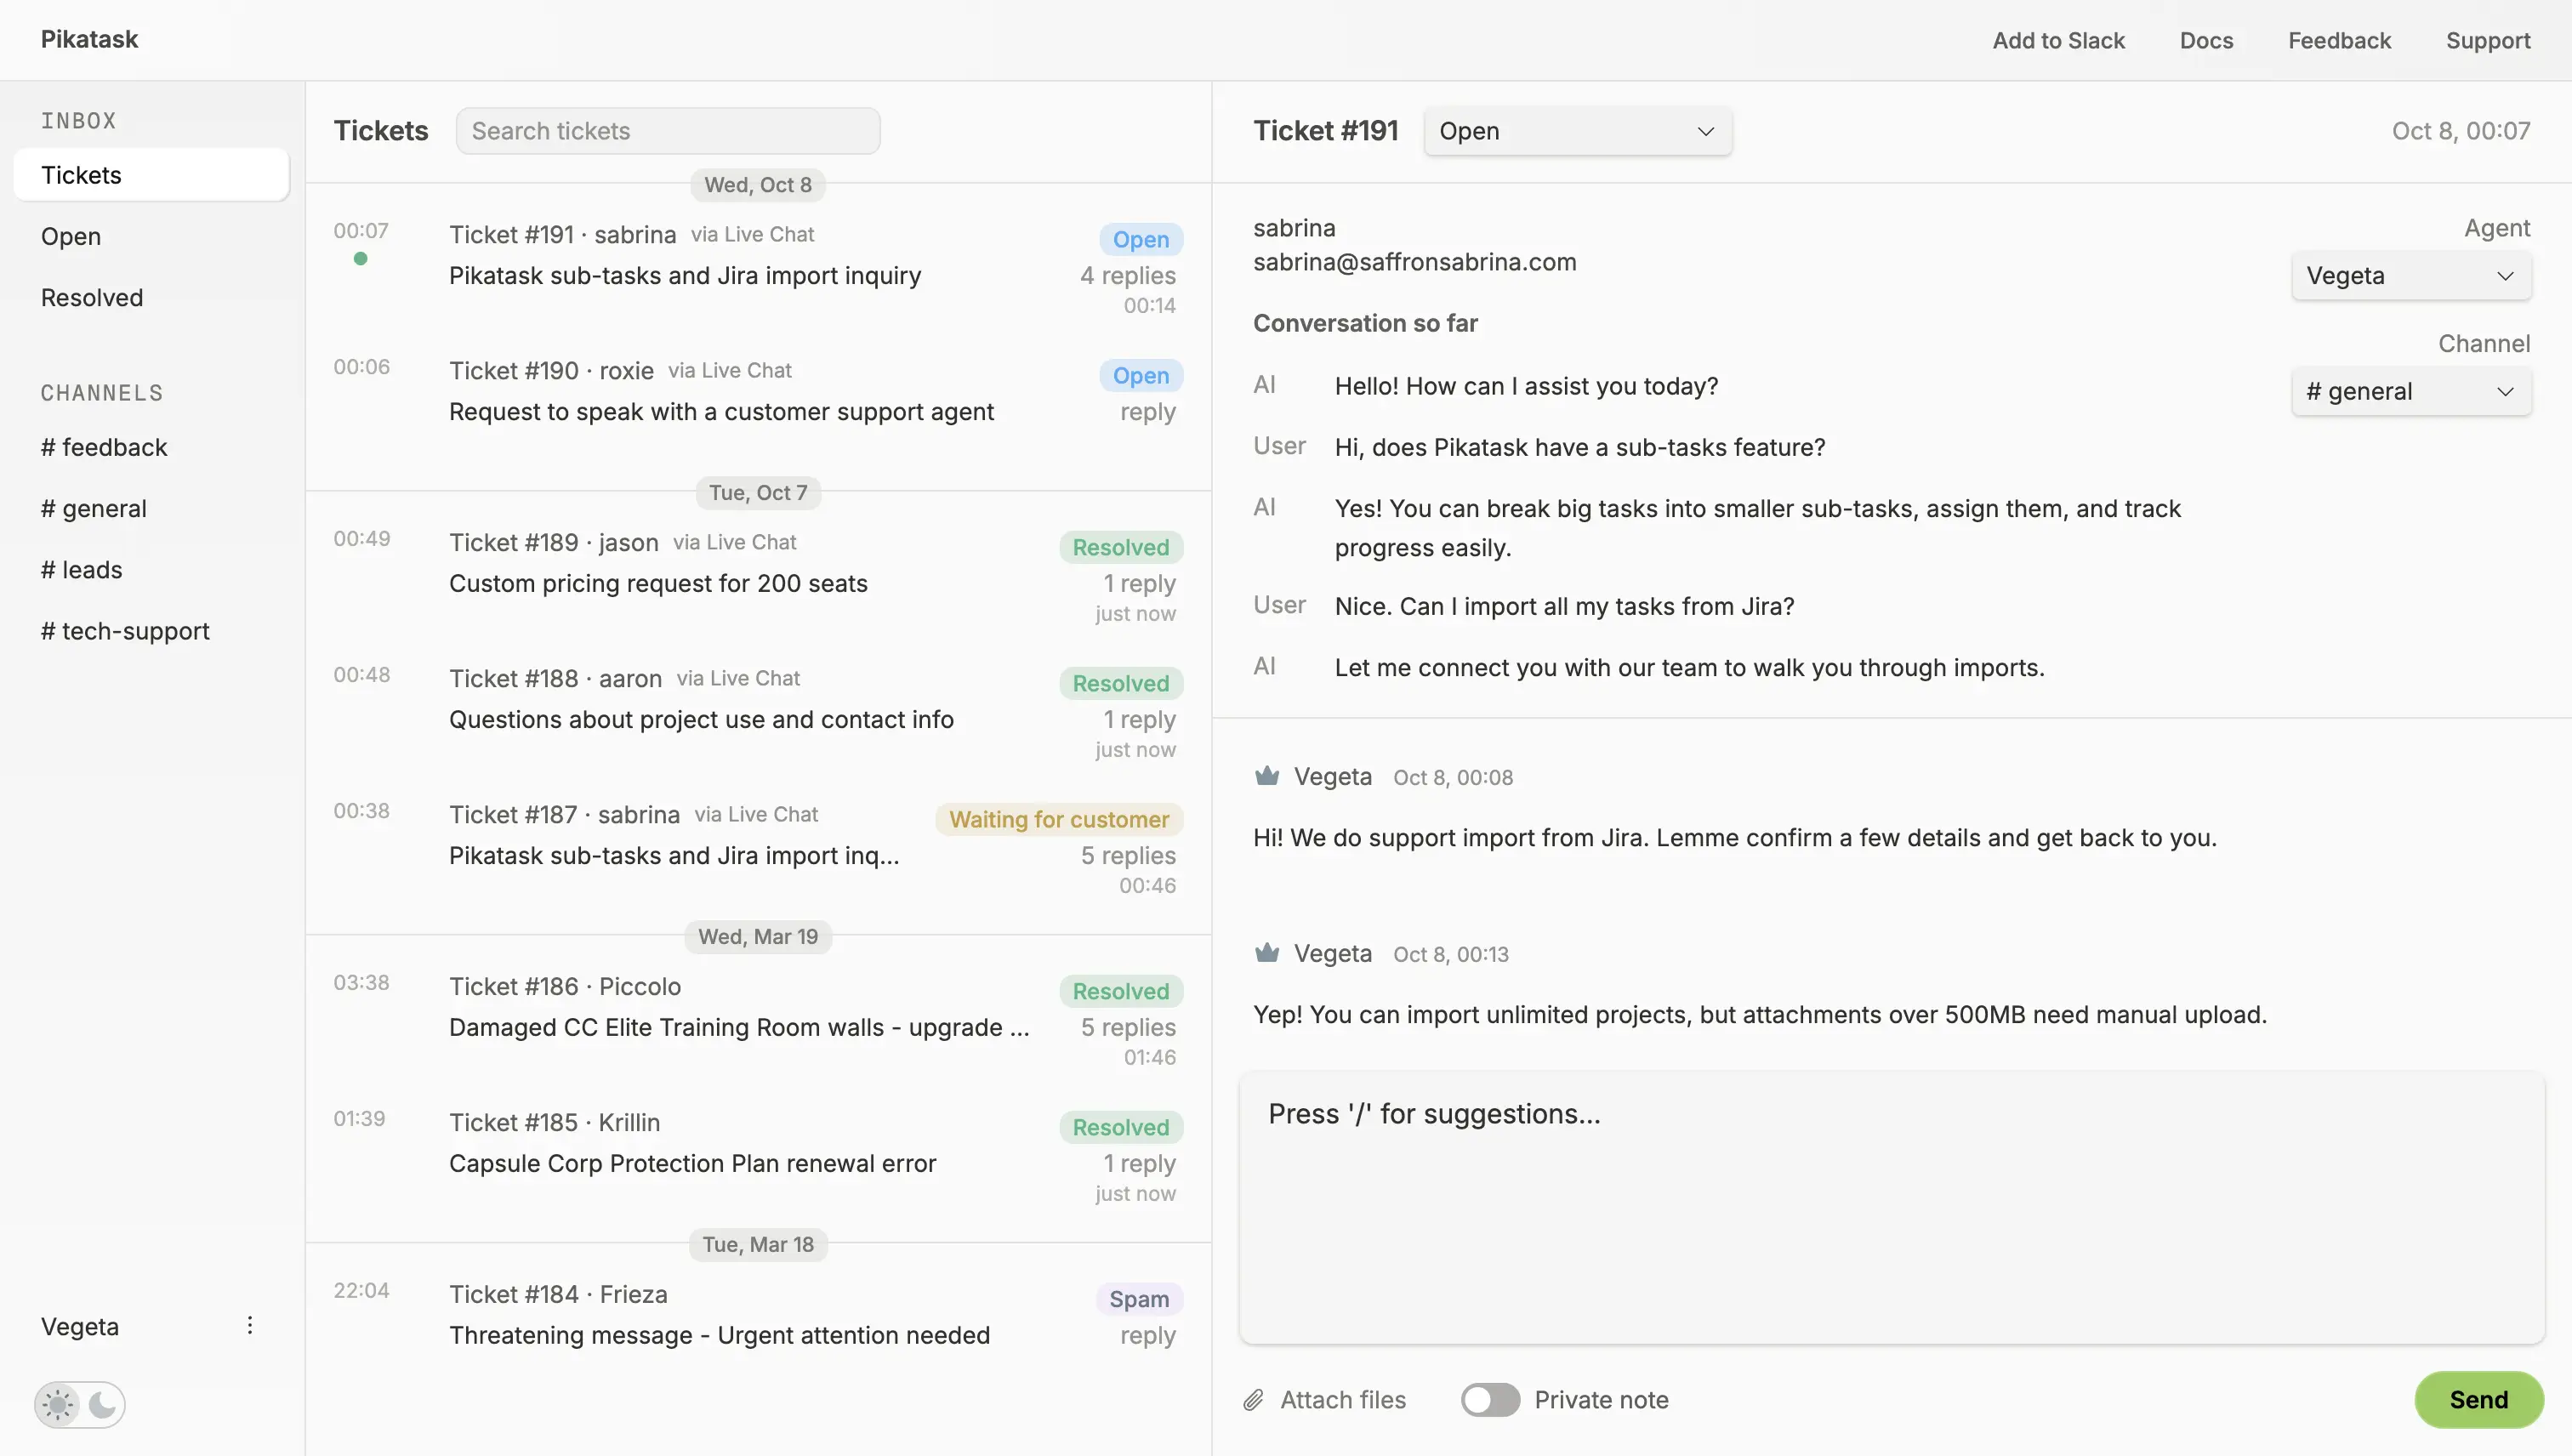Click the Pikatask logo
Screen dimensions: 2572x1456
tap(89, 39)
